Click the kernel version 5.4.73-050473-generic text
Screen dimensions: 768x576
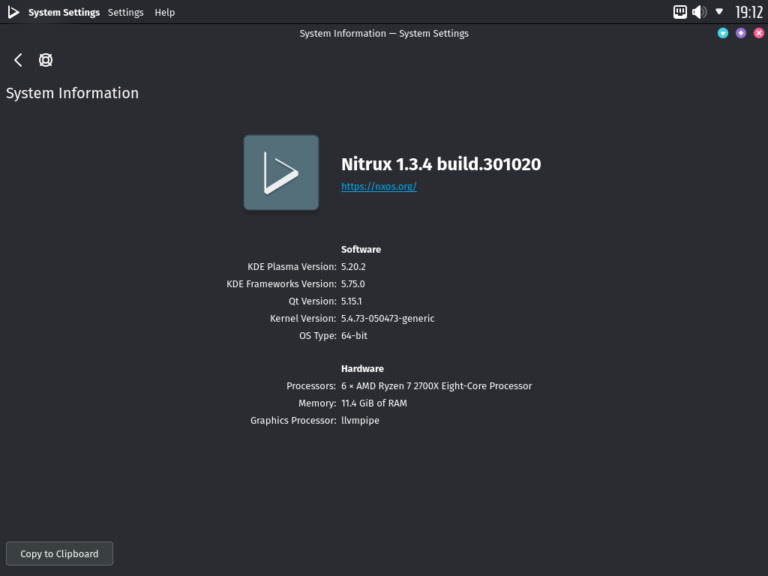[x=388, y=318]
